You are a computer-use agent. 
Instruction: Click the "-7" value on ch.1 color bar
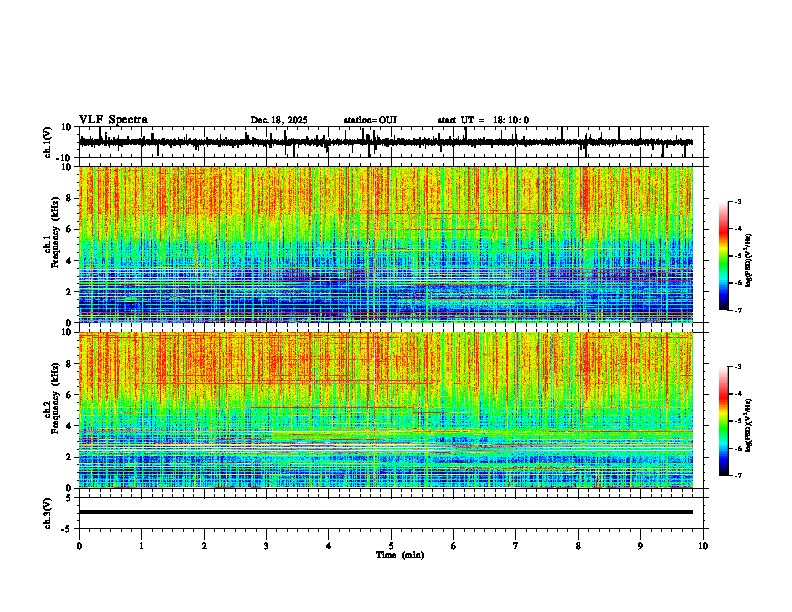(x=737, y=310)
